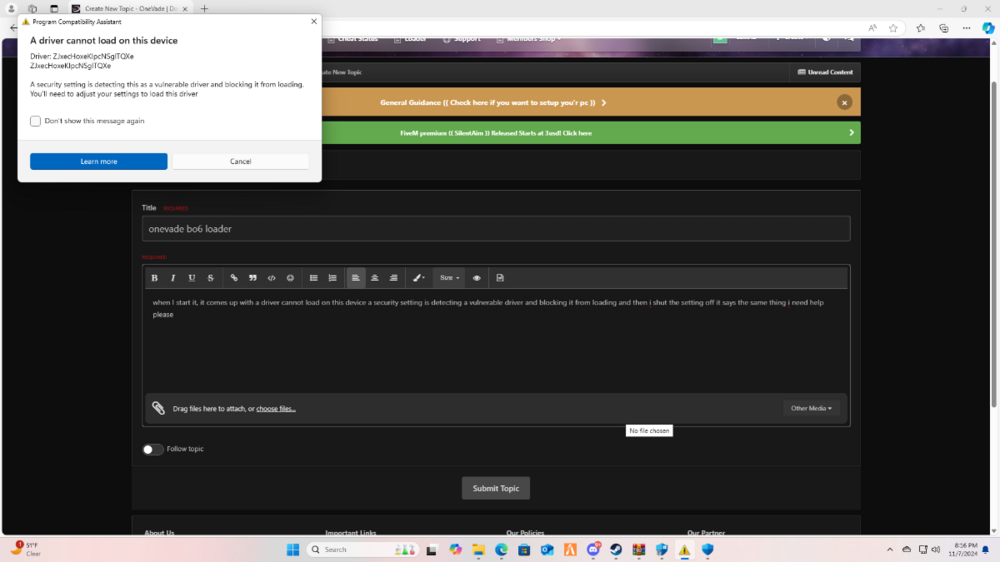Open Microsoft Store from taskbar
This screenshot has height=562, width=1000.
[524, 550]
